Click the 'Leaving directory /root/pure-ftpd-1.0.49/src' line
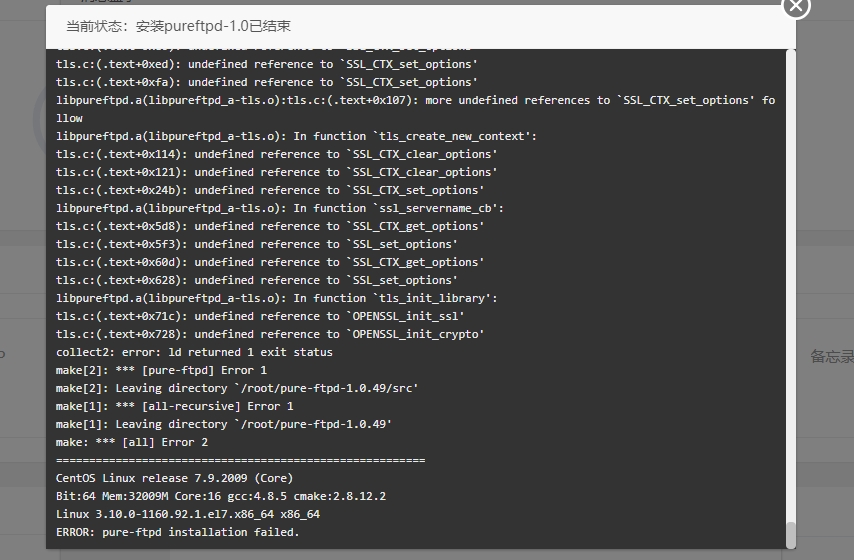This screenshot has height=560, width=854. point(237,388)
